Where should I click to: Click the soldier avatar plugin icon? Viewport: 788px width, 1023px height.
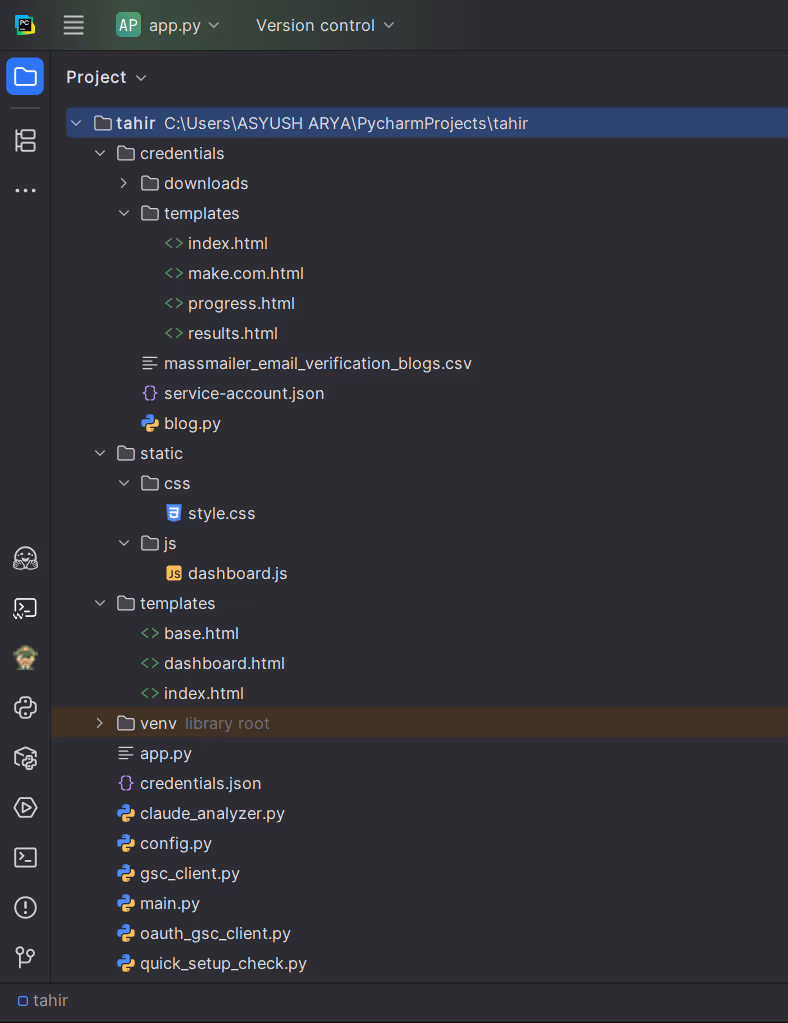click(25, 658)
